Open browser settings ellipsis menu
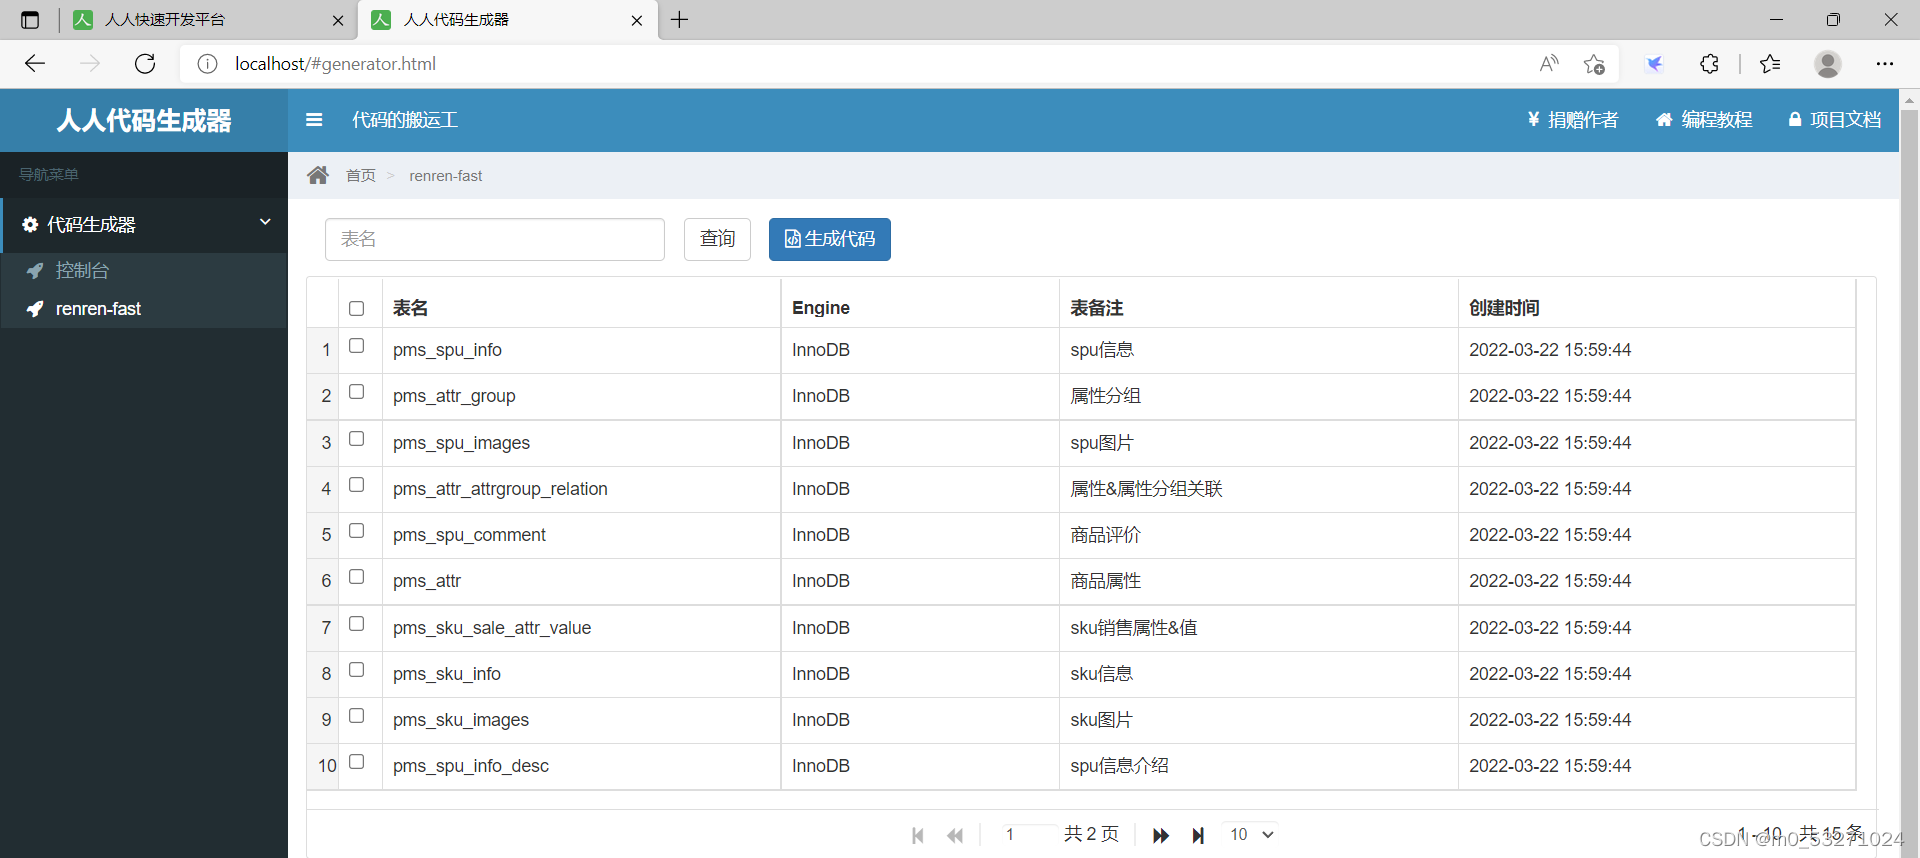 coord(1885,64)
